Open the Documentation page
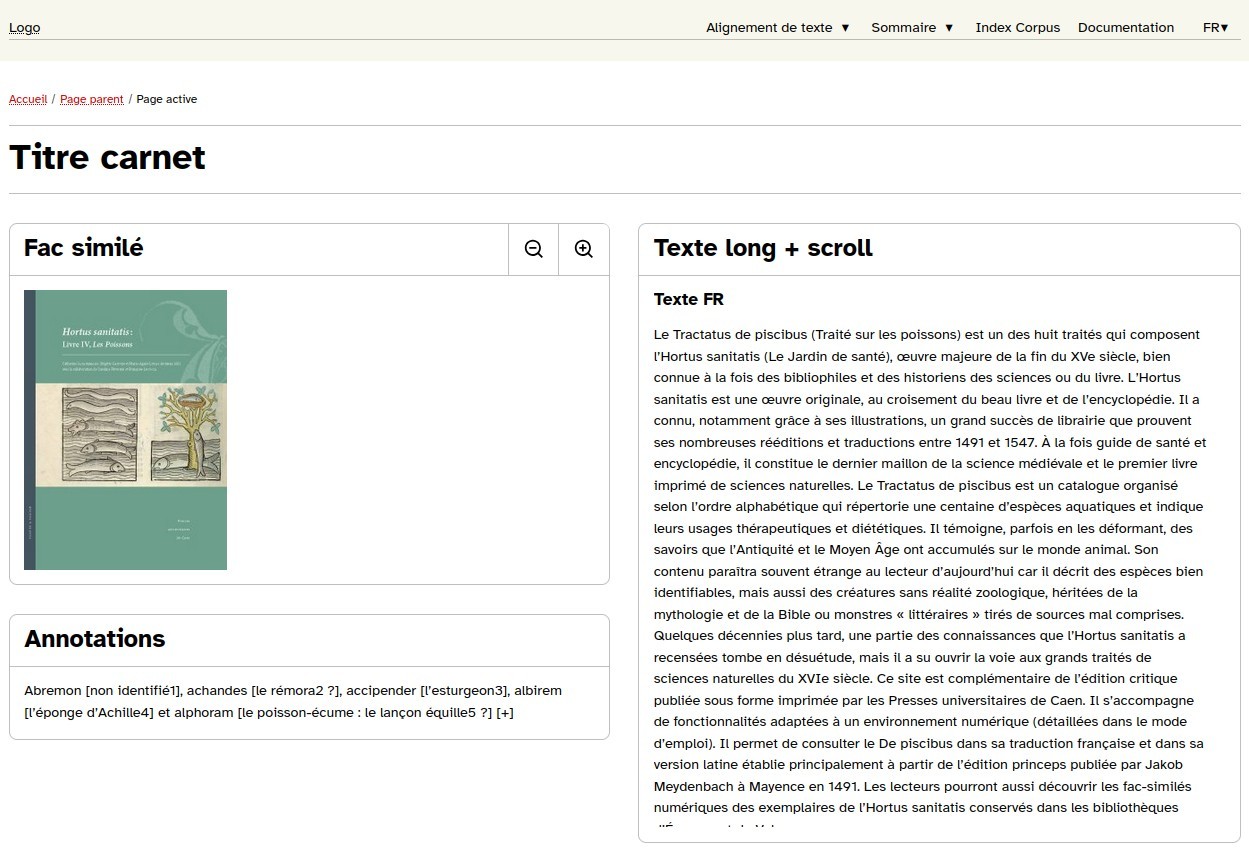1249x851 pixels. click(1126, 27)
